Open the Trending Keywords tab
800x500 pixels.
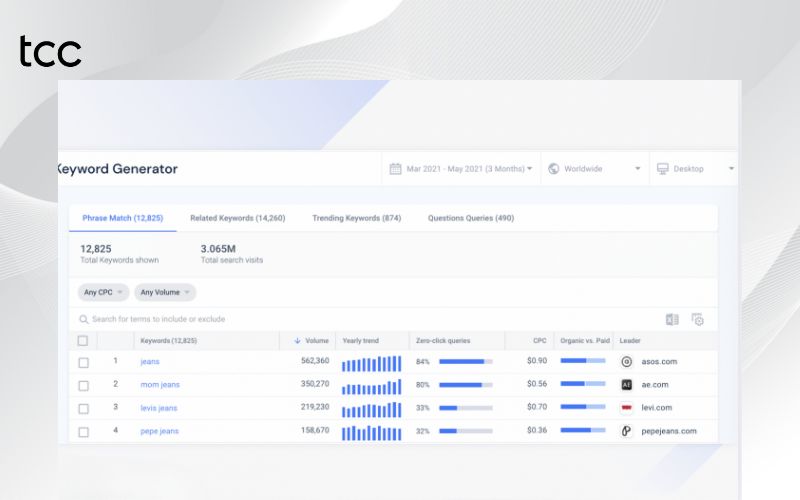(356, 218)
